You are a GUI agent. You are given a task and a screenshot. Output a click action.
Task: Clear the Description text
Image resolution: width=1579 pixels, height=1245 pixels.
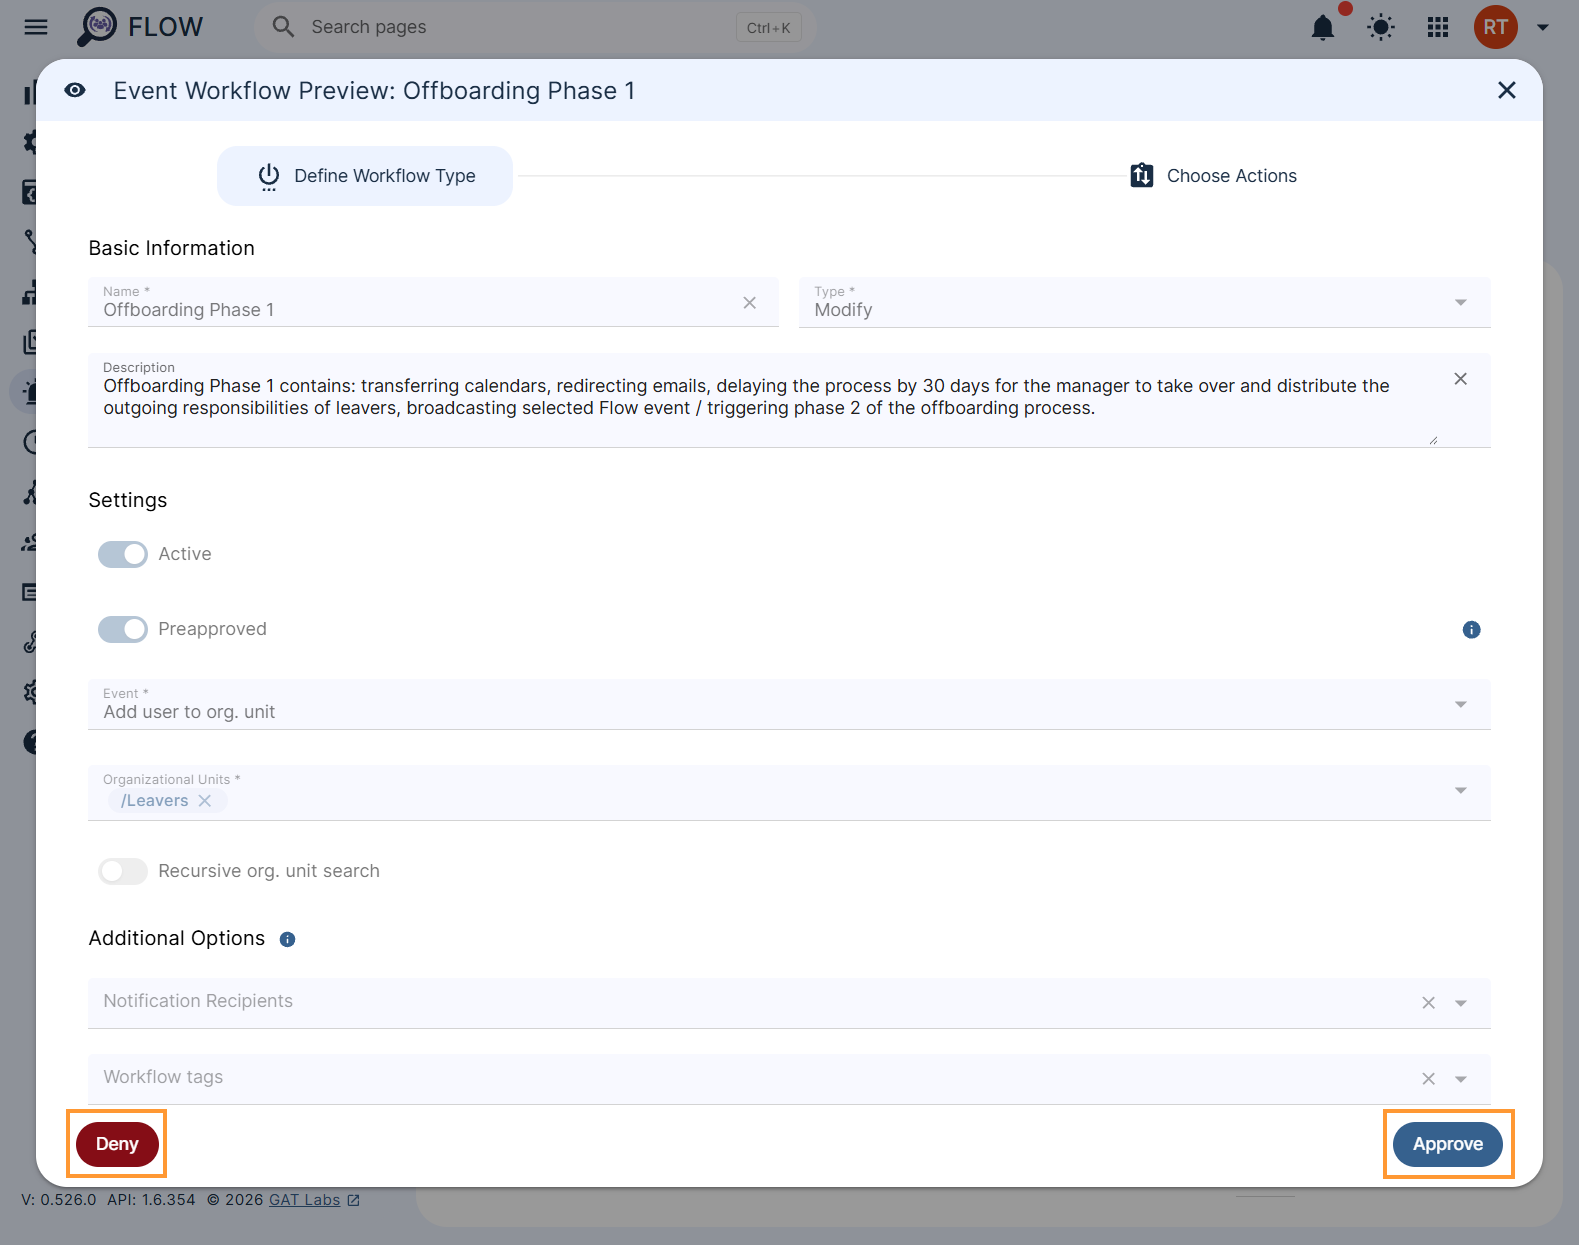pos(1460,379)
